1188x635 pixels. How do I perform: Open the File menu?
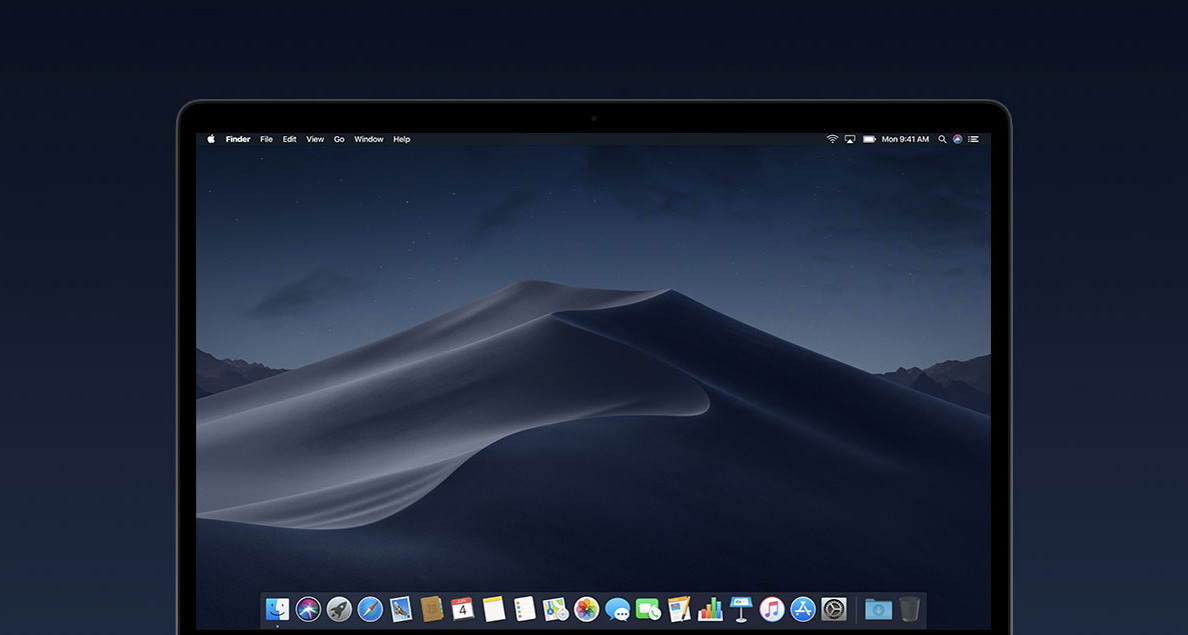pos(267,139)
